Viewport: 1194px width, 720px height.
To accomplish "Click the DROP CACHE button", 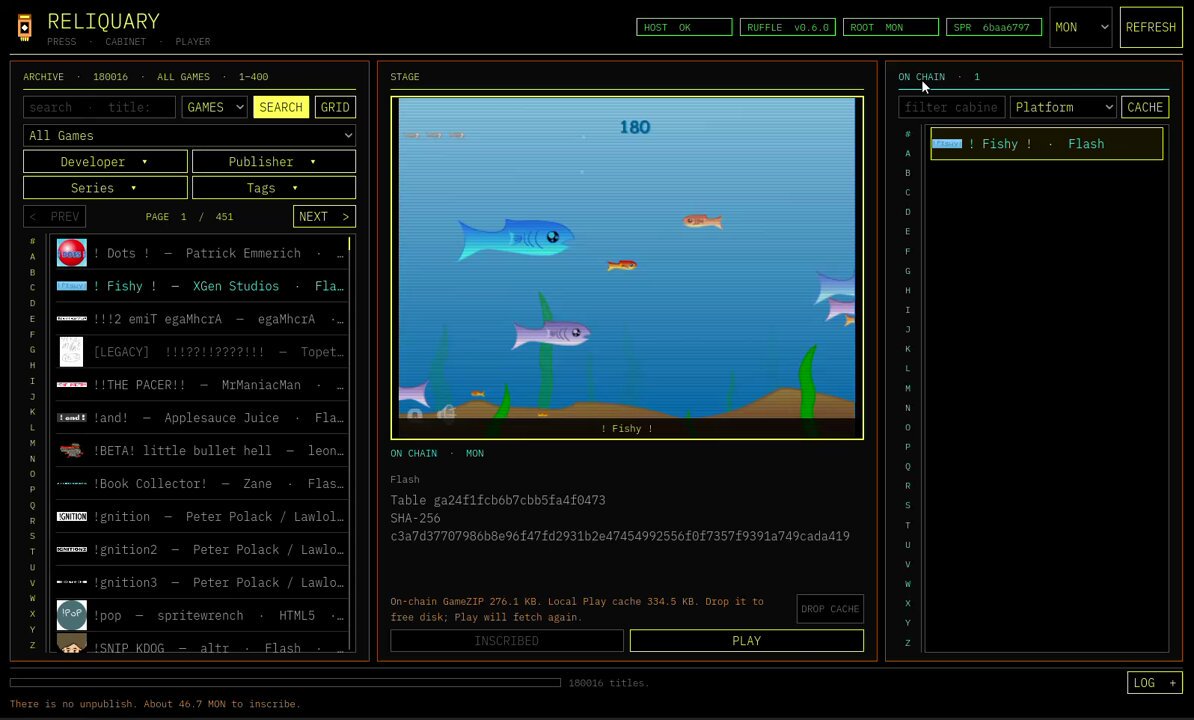I will pyautogui.click(x=830, y=609).
